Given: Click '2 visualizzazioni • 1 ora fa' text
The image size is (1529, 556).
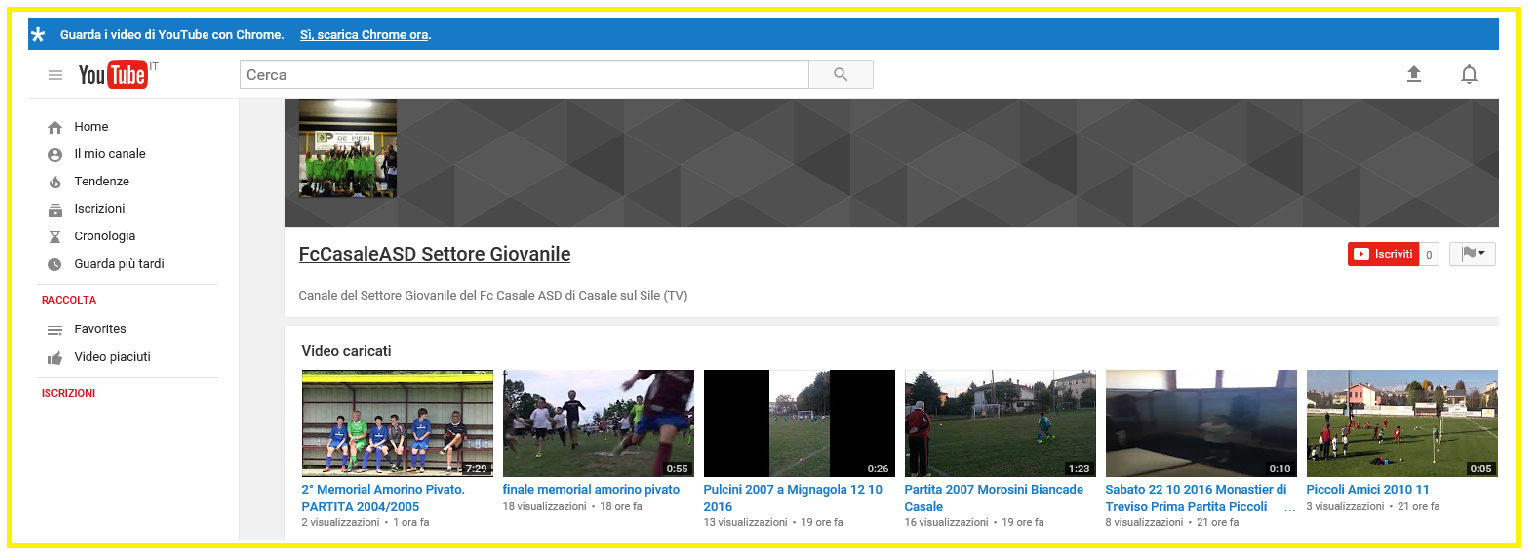Looking at the screenshot, I should point(366,522).
